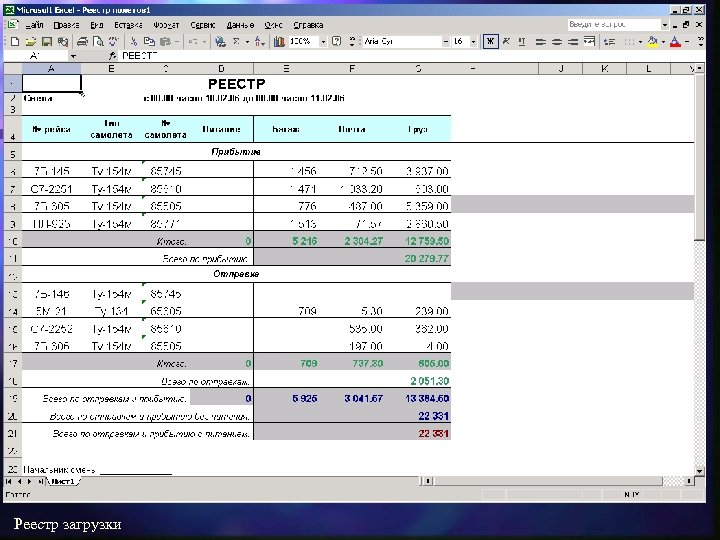720x540 pixels.
Task: Select row 5 header
Action: [12, 153]
